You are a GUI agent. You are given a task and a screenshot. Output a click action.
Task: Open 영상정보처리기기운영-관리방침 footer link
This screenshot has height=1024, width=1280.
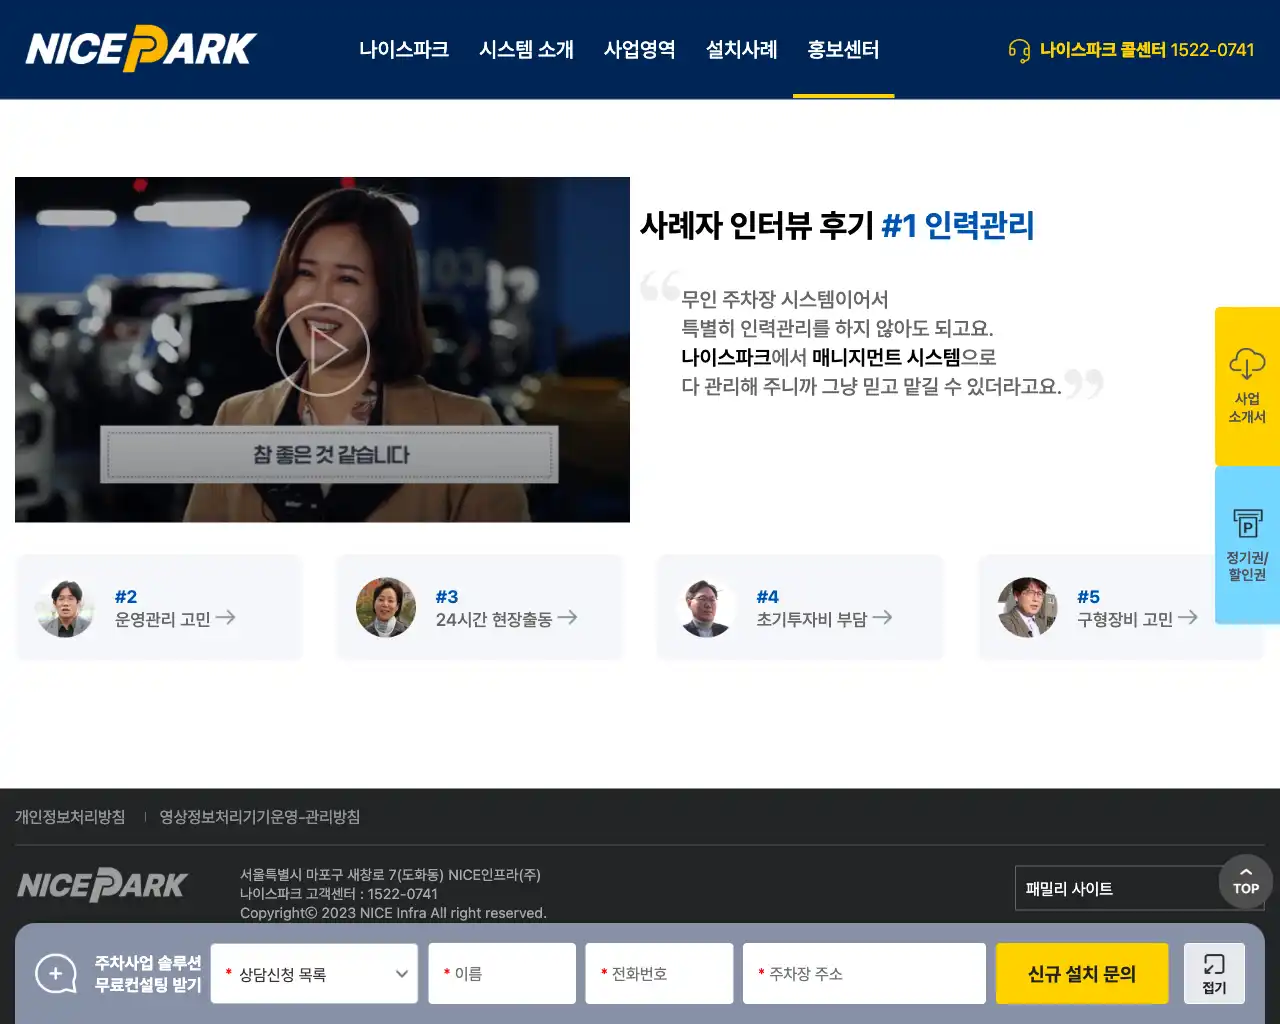pyautogui.click(x=260, y=817)
